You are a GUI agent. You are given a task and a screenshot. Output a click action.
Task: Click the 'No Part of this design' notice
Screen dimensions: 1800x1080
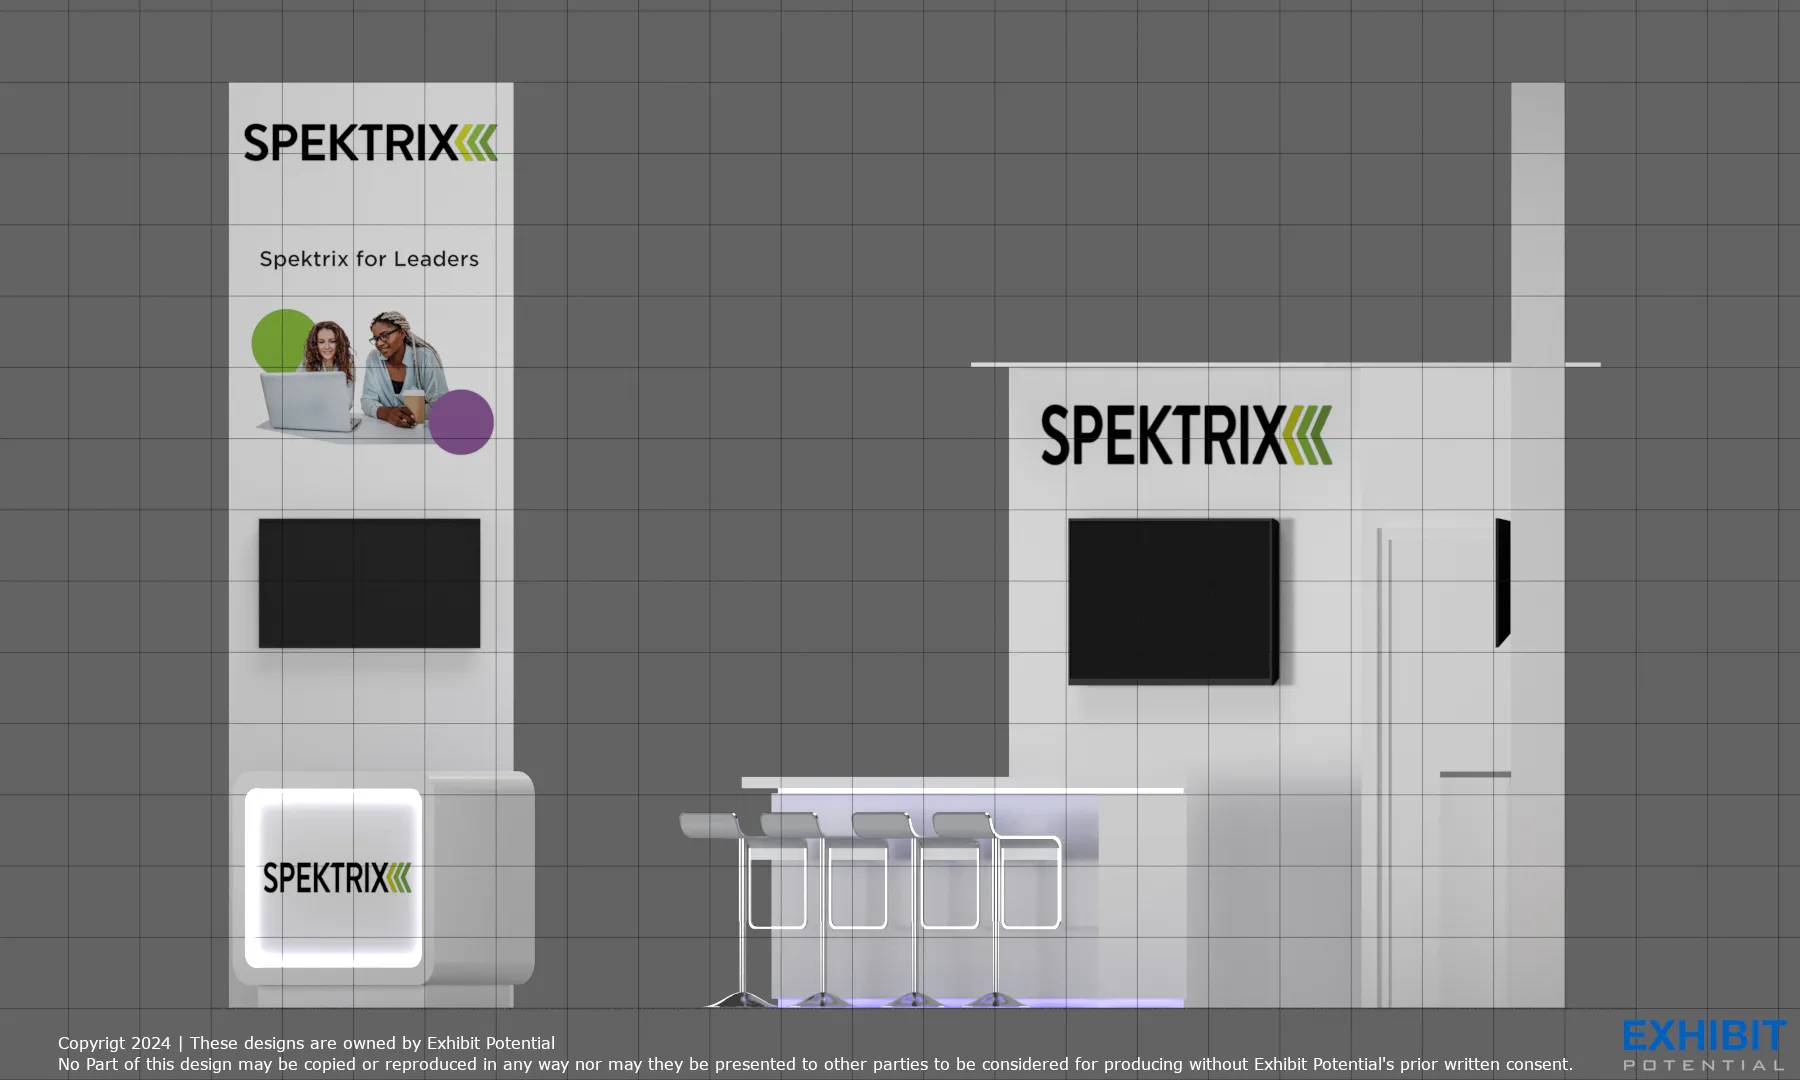click(815, 1064)
